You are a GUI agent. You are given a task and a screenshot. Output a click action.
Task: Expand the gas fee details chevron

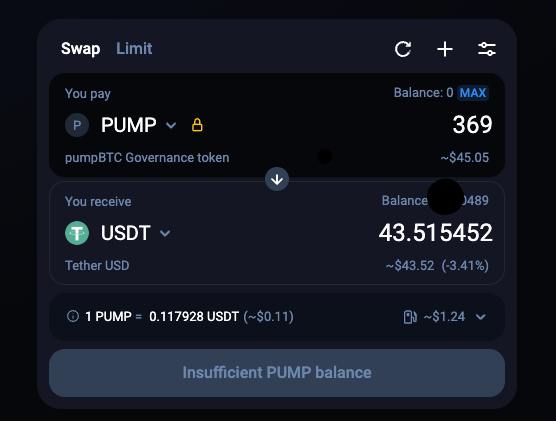480,316
